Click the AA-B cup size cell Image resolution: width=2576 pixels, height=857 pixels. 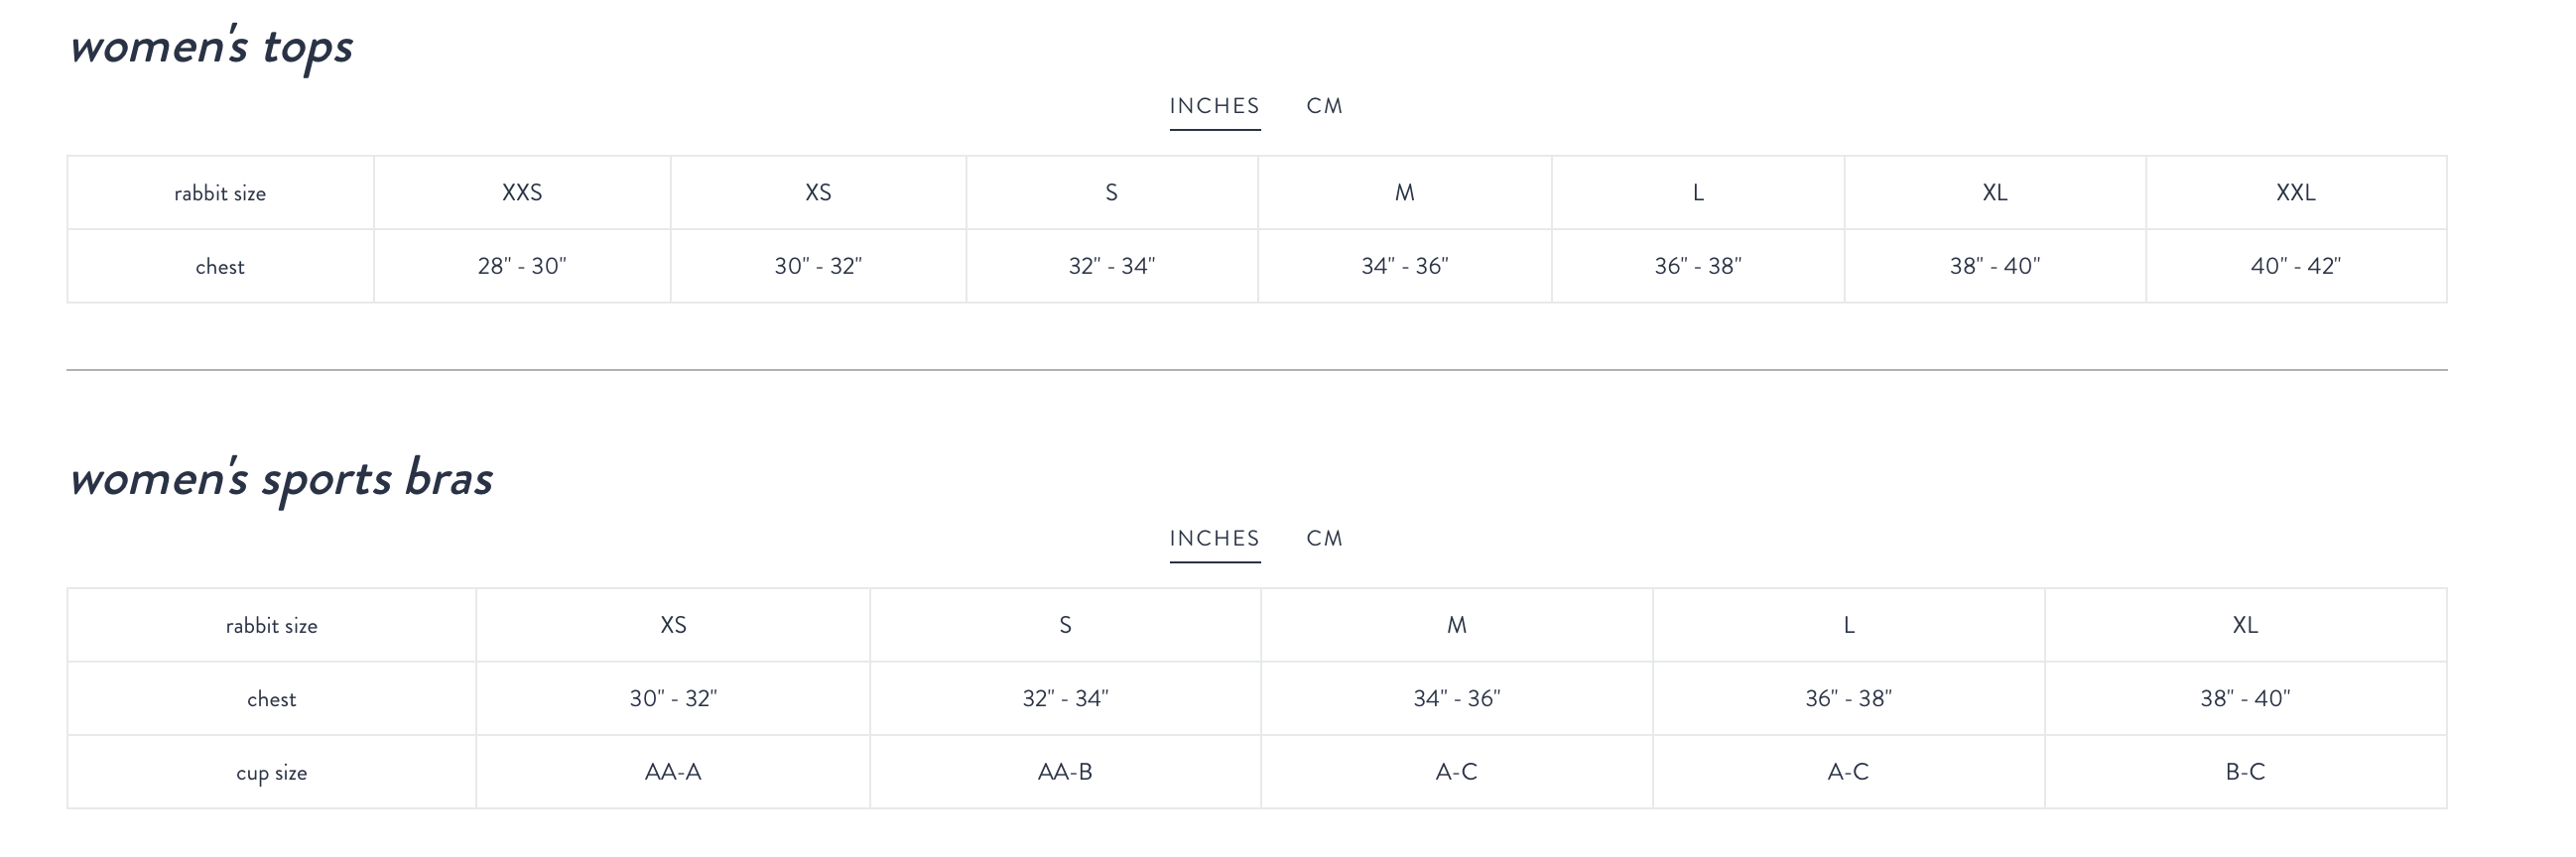tap(1065, 772)
